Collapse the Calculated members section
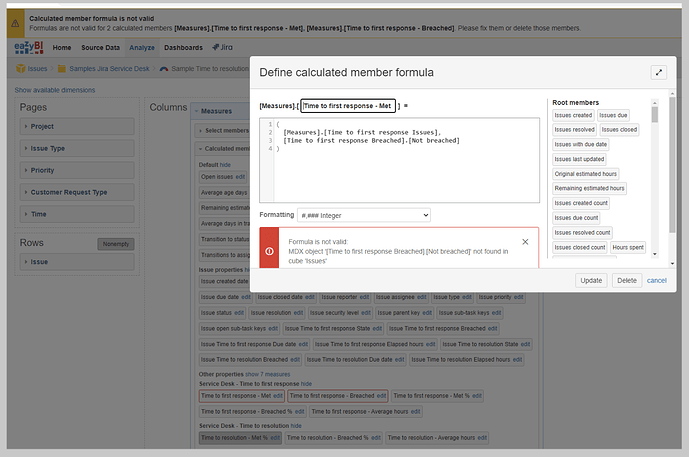Screen dimensions: 689x457 pyautogui.click(x=223, y=149)
